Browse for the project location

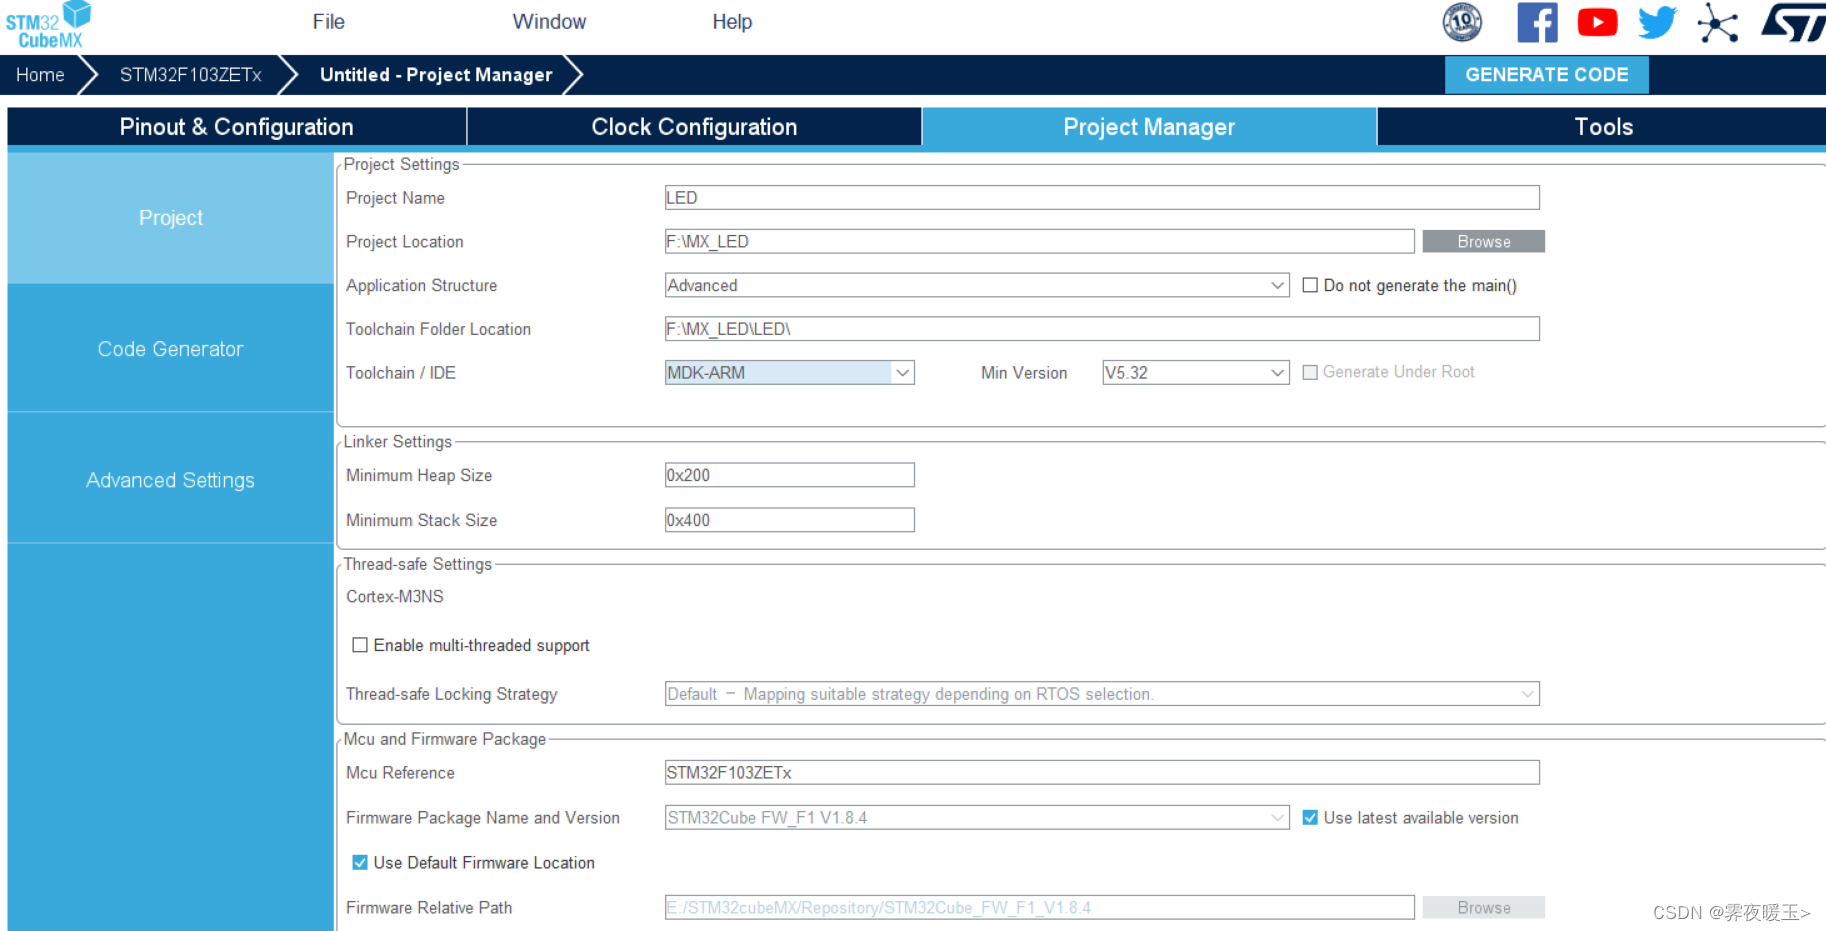pyautogui.click(x=1484, y=242)
